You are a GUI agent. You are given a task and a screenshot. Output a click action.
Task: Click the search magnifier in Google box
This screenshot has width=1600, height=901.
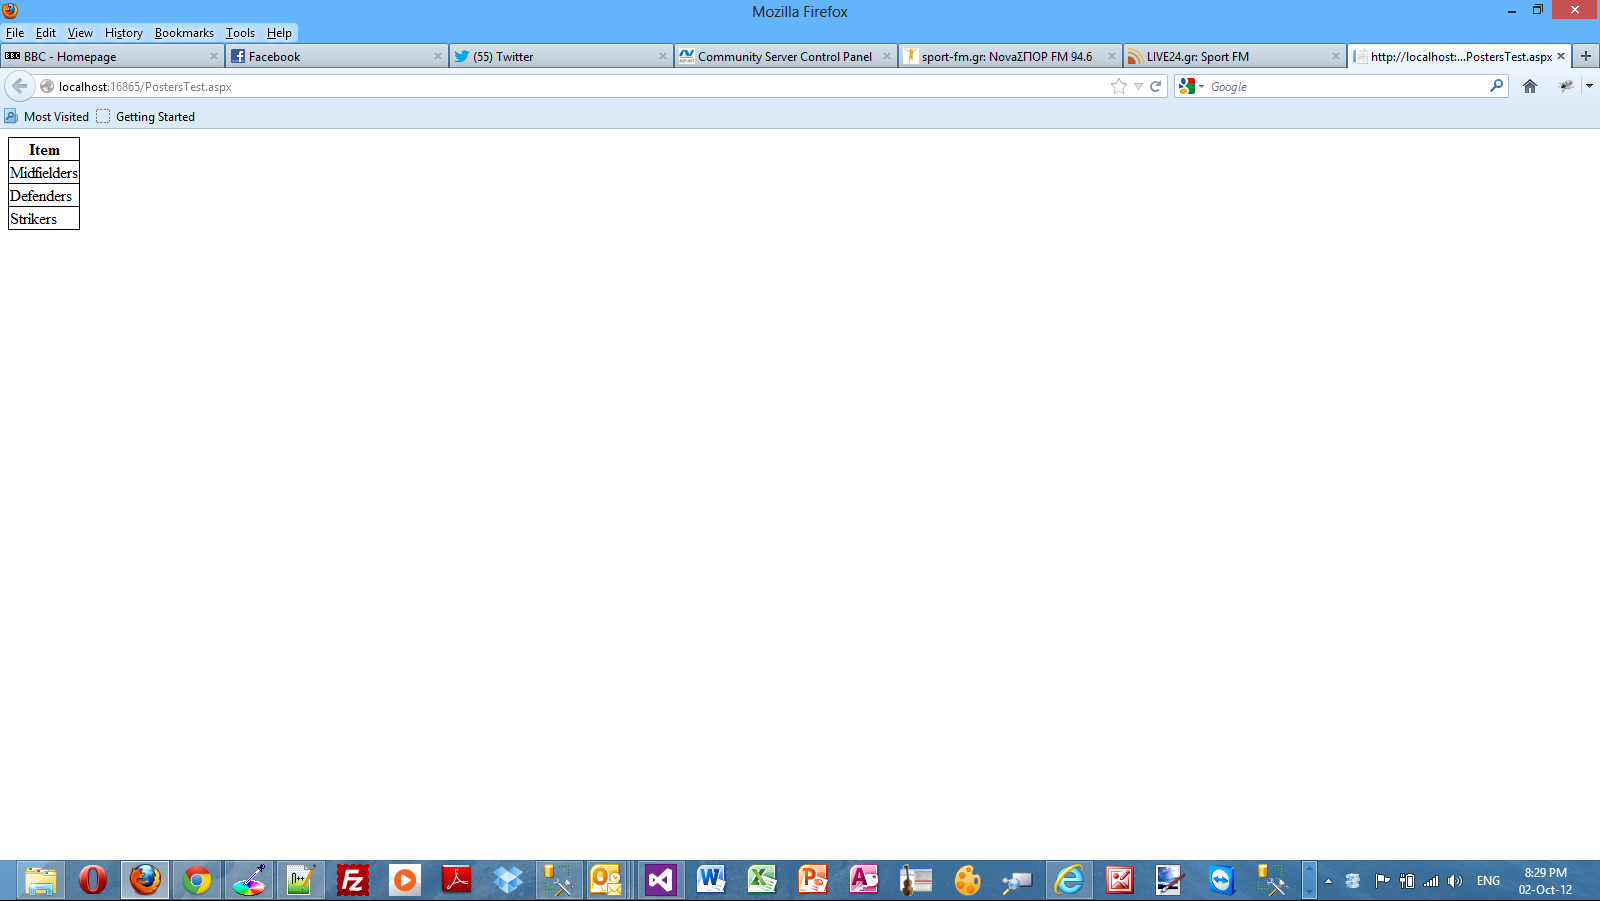point(1496,86)
